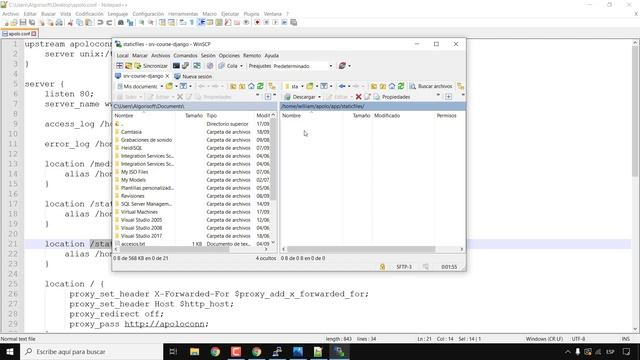Viewport: 640px width, 360px height.
Task: Sort the remote panel by Permisos column
Action: click(x=446, y=116)
